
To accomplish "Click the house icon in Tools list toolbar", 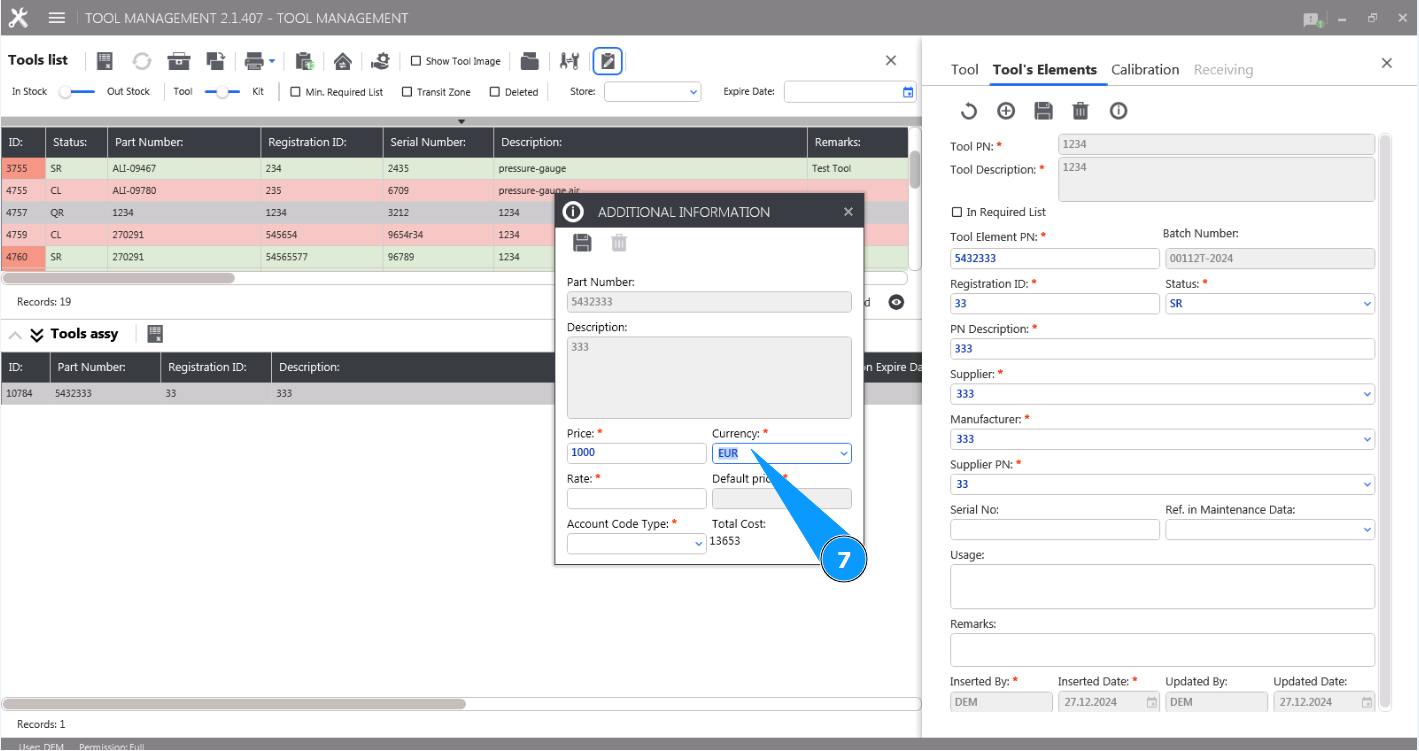I will pos(343,61).
